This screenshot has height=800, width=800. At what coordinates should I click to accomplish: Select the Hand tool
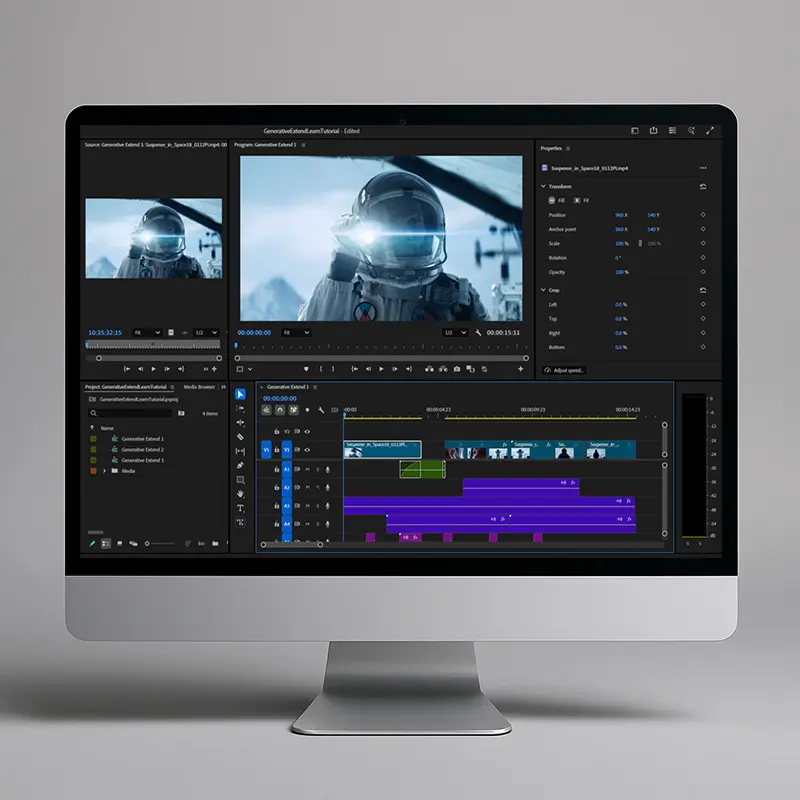[240, 494]
